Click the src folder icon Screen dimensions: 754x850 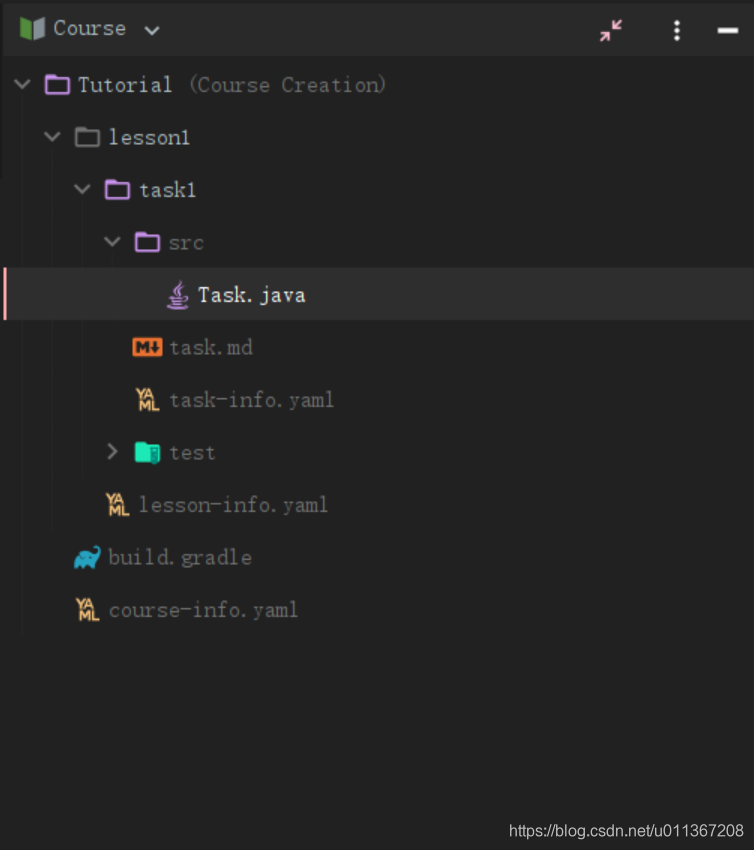147,242
